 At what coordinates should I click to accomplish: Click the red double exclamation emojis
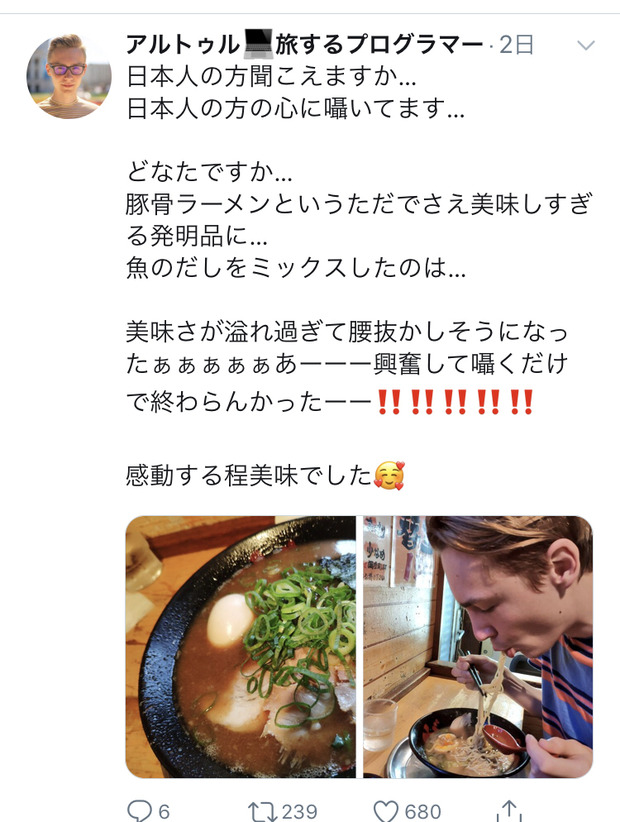click(x=455, y=402)
